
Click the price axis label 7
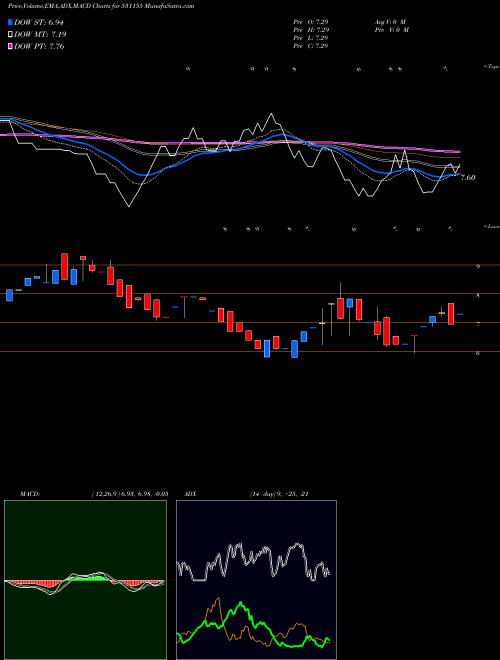pos(478,325)
